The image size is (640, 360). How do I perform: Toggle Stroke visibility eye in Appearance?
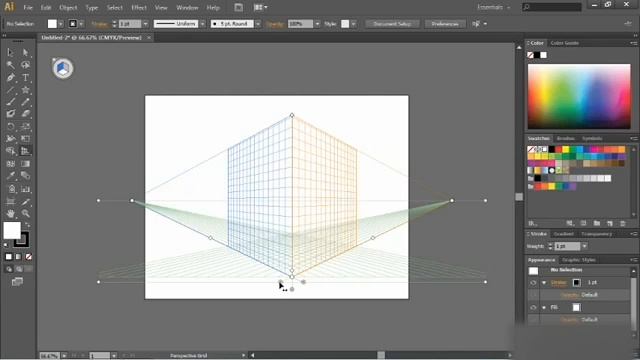(x=533, y=282)
